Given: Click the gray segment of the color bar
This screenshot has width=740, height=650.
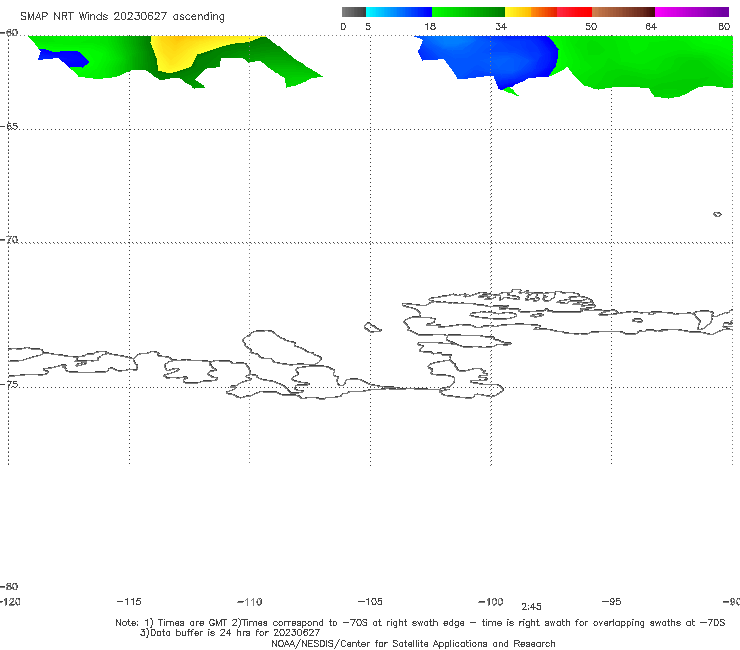Looking at the screenshot, I should point(353,12).
